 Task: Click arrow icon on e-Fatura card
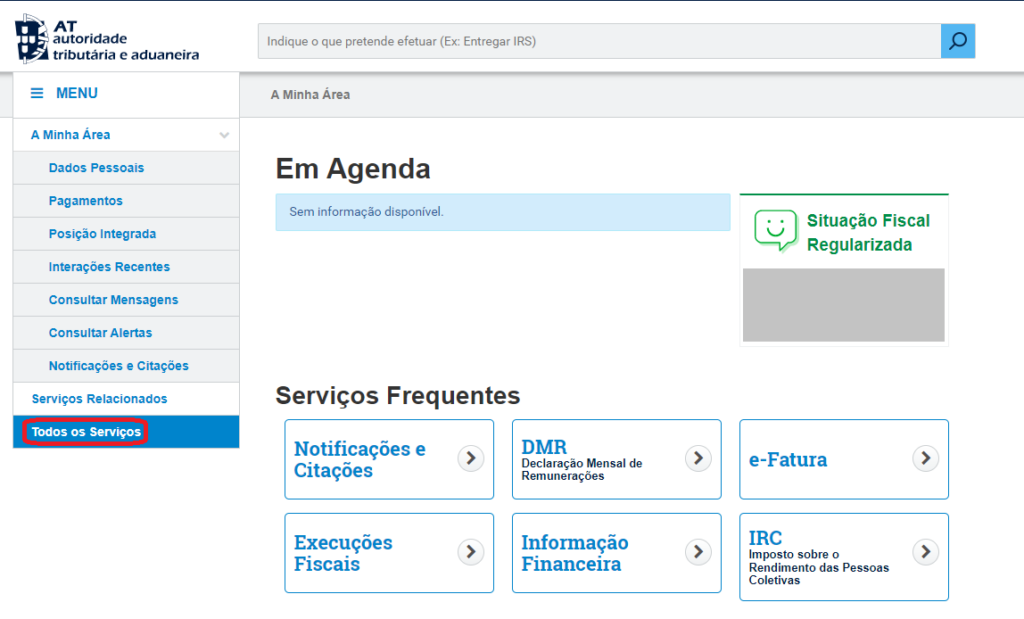[926, 458]
